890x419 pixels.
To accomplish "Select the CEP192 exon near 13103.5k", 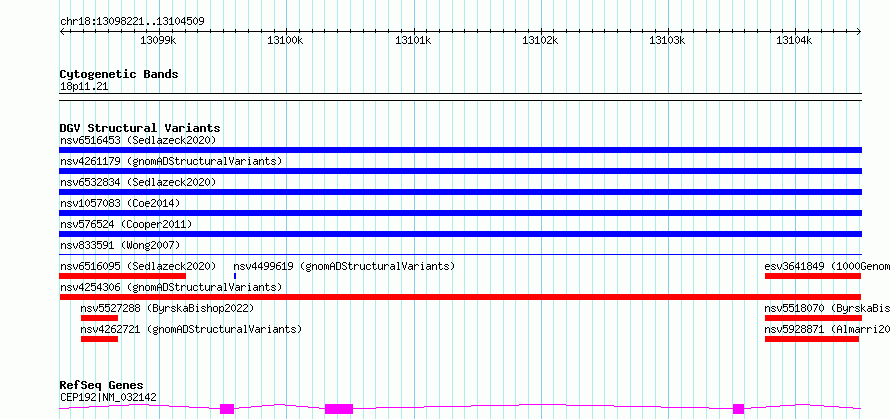I will tap(738, 409).
